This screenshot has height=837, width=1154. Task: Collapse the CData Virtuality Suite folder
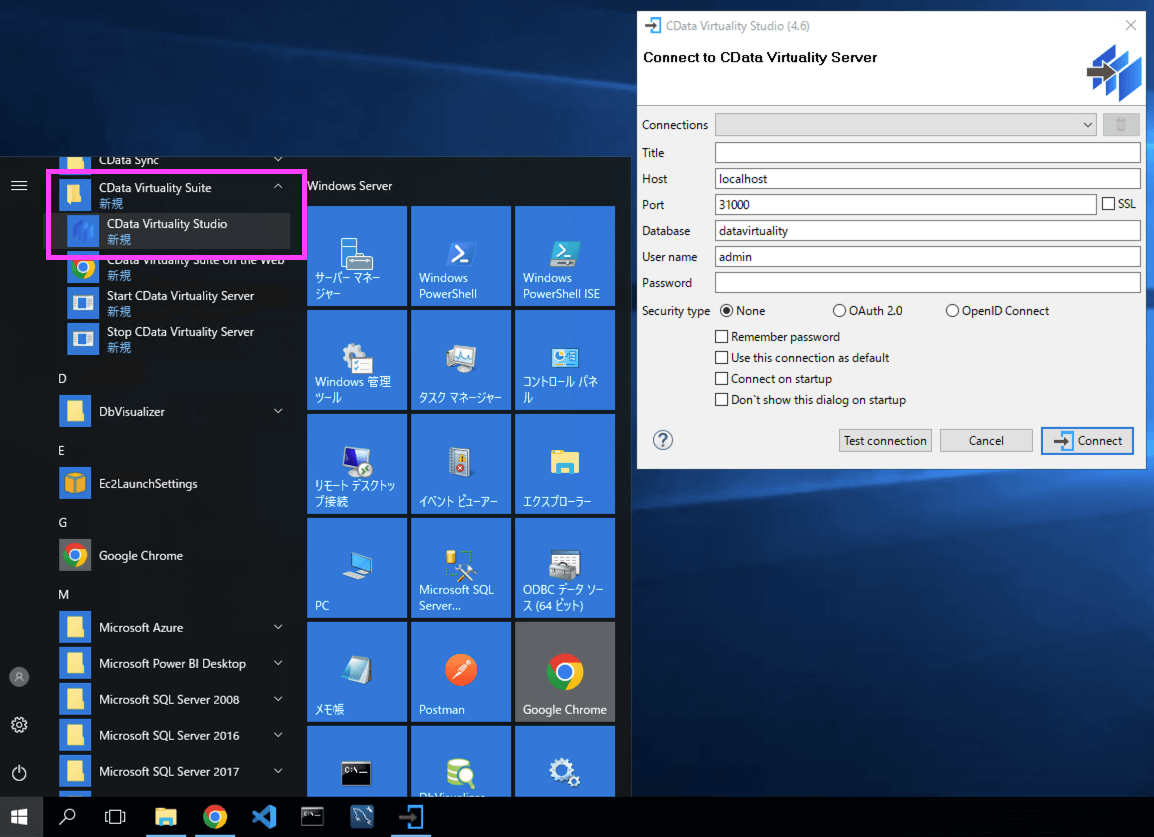pyautogui.click(x=278, y=186)
